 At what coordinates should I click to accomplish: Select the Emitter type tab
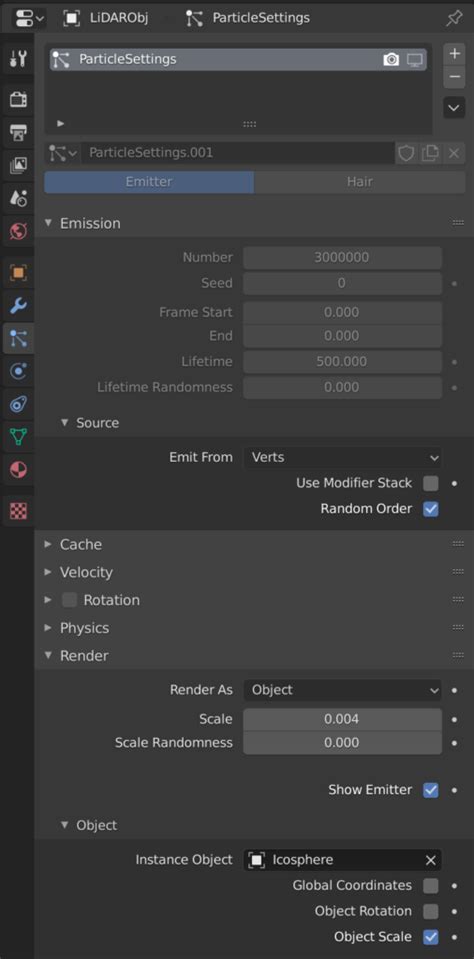point(149,182)
